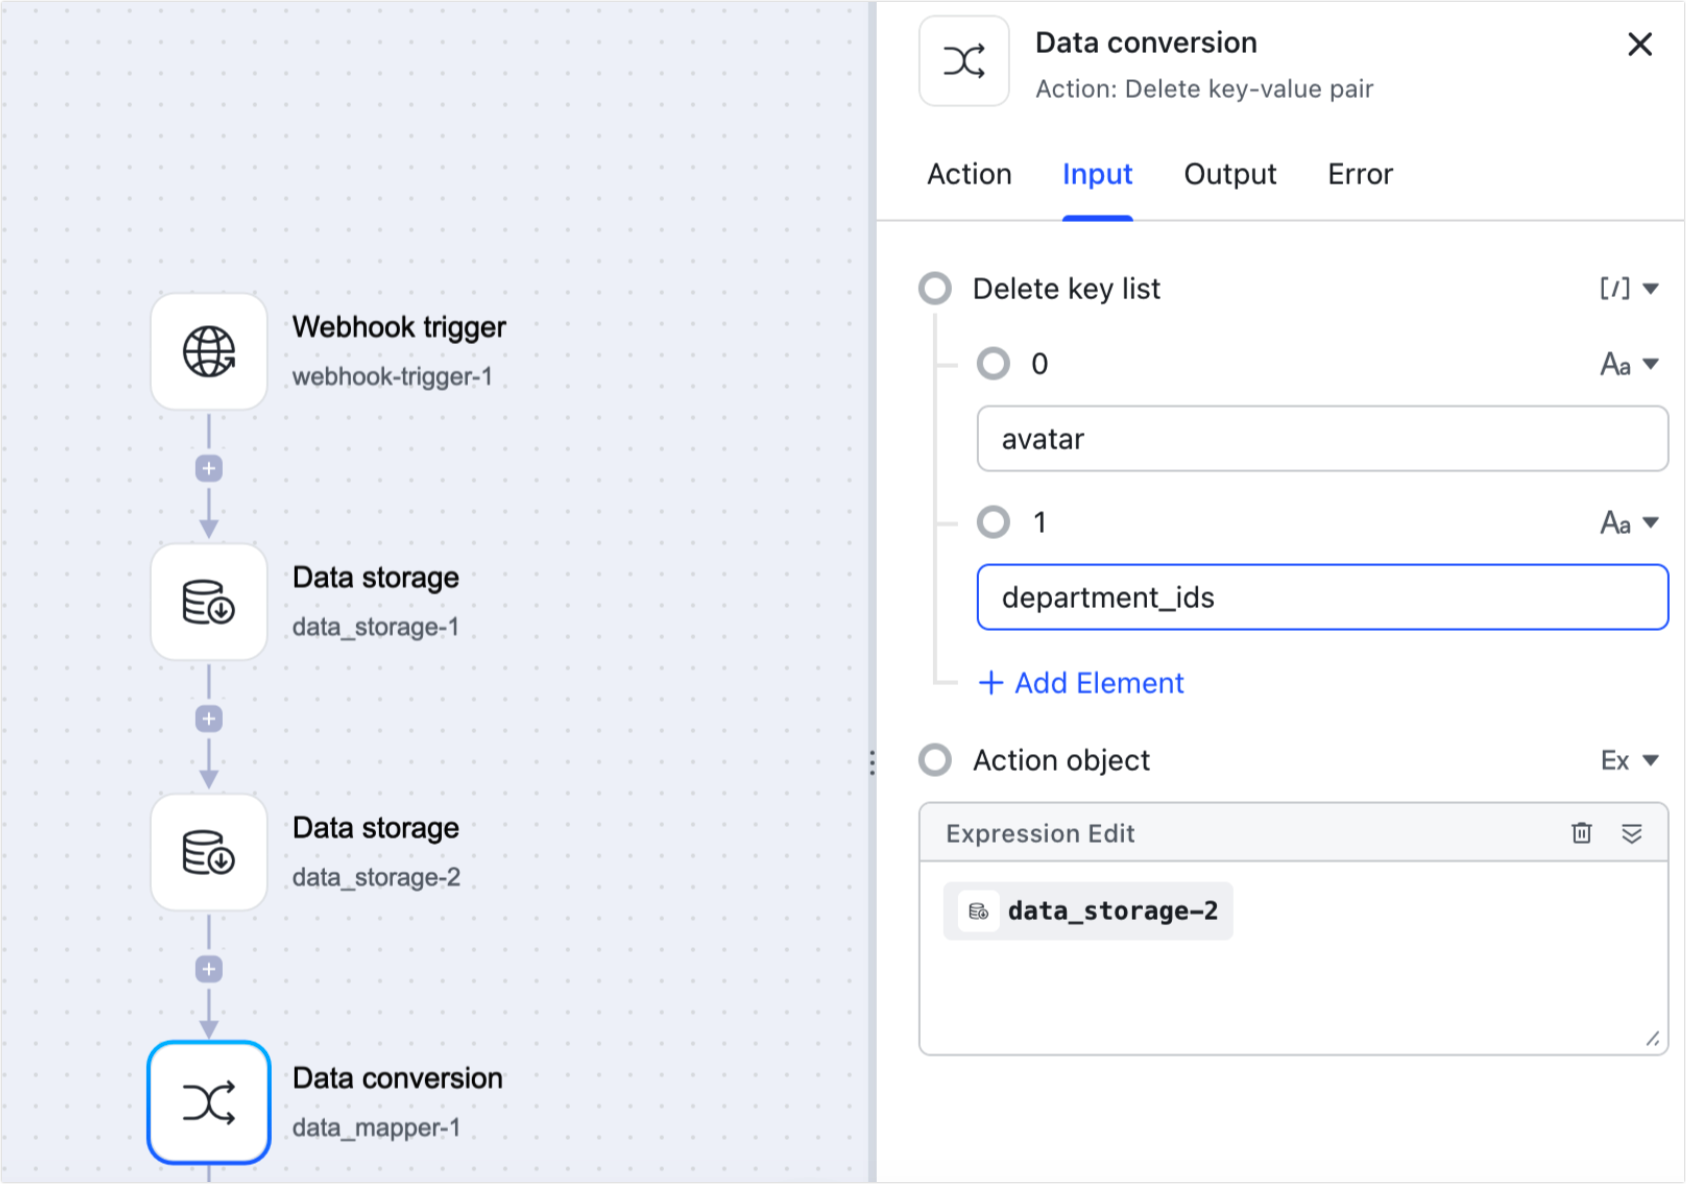Delete the expression using the trash icon
The image size is (1686, 1184).
point(1581,832)
